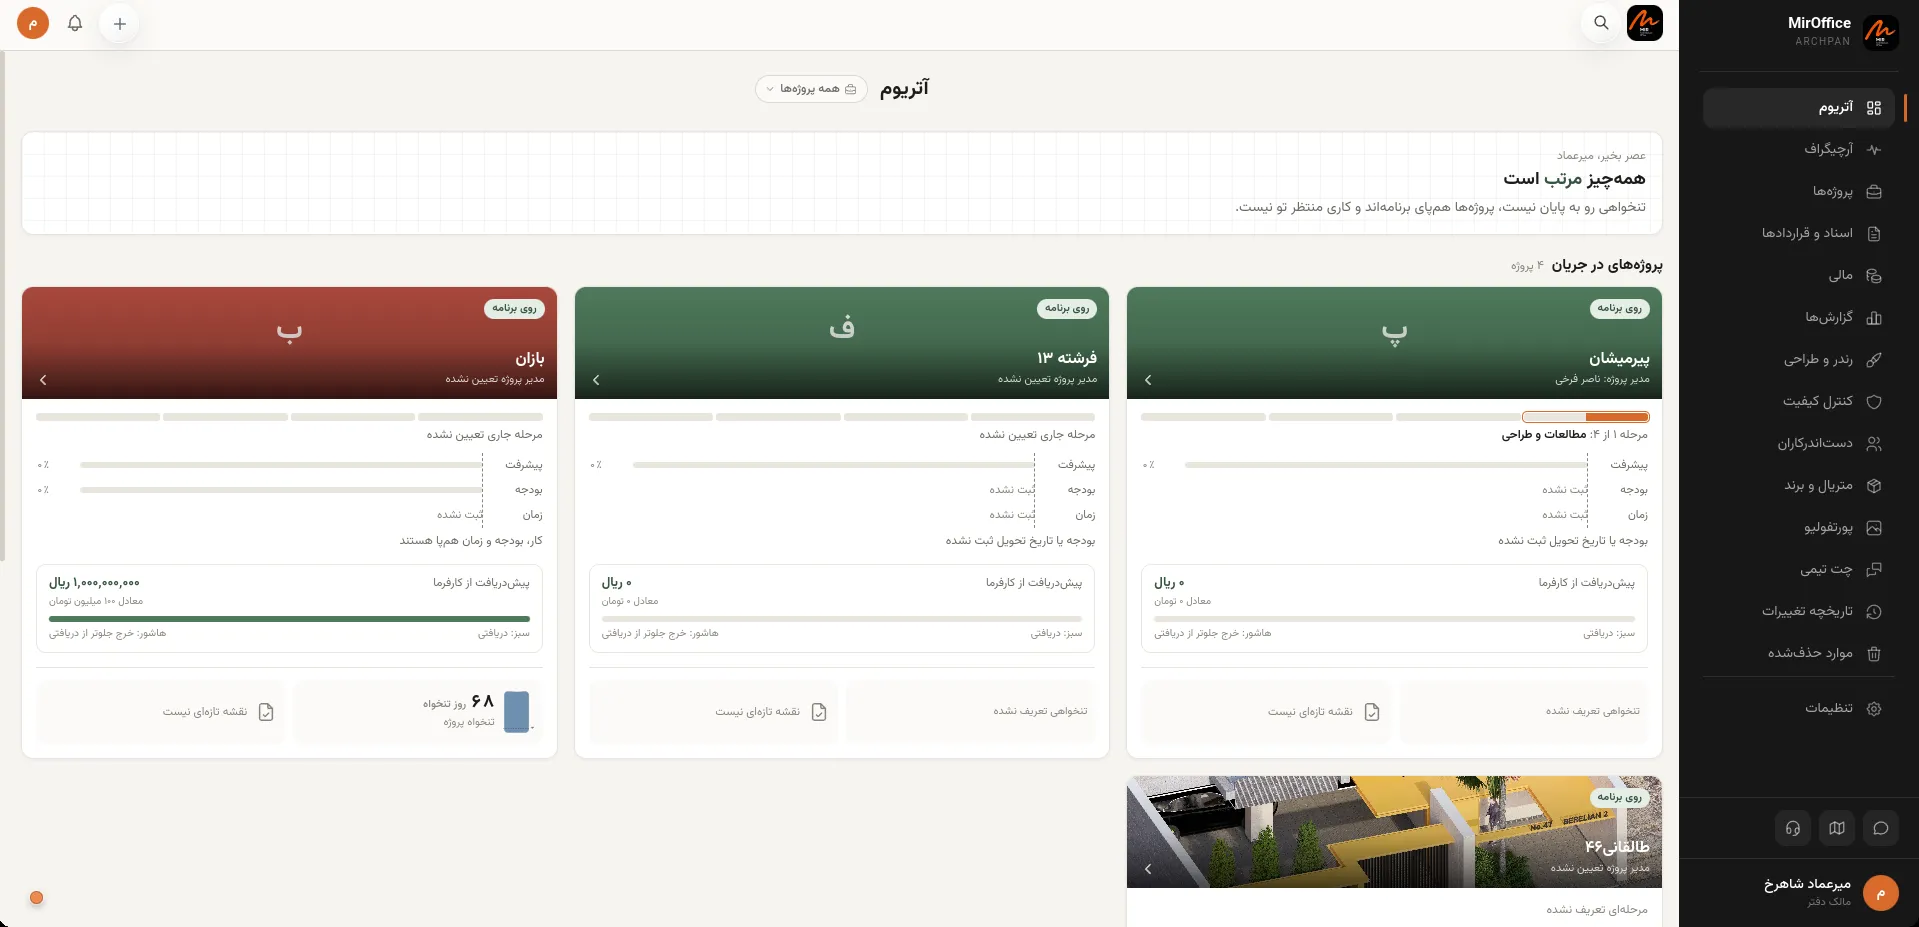The image size is (1919, 927).
Task: Open the پیرمیشان card chevron arrow
Action: tap(1148, 380)
